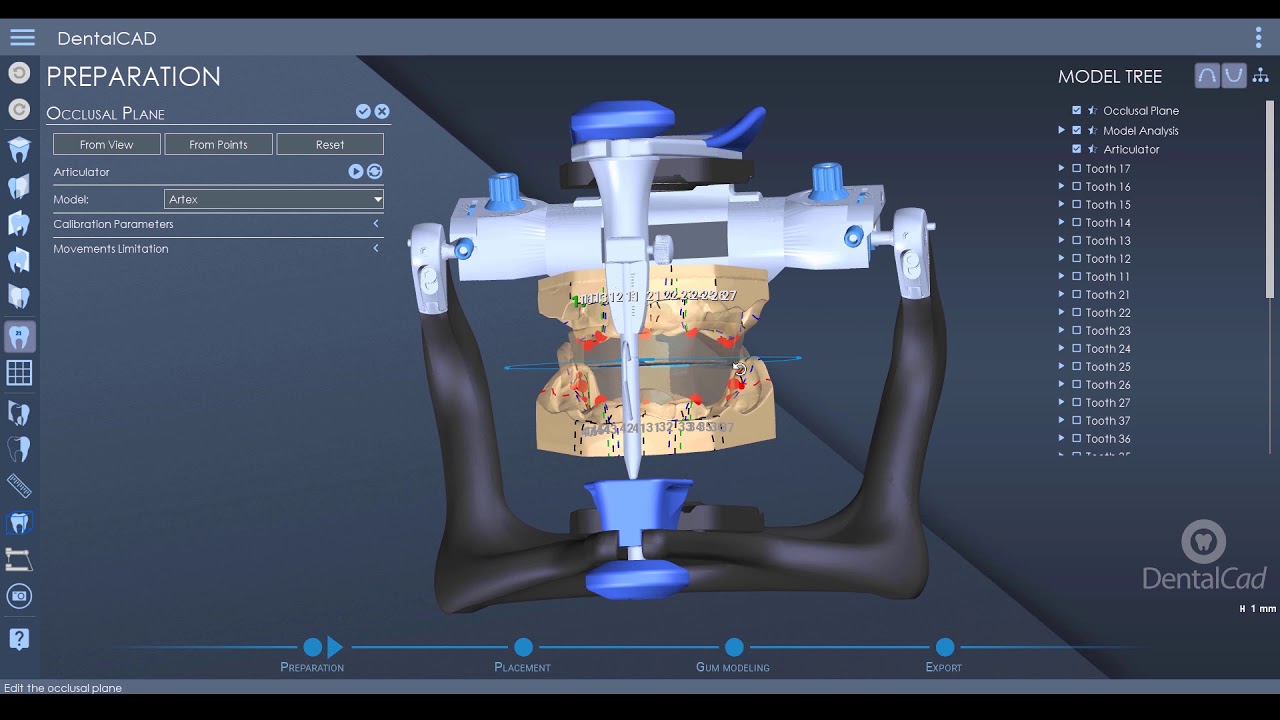The height and width of the screenshot is (720, 1280).
Task: Go to the Preparation workflow step
Action: click(312, 647)
